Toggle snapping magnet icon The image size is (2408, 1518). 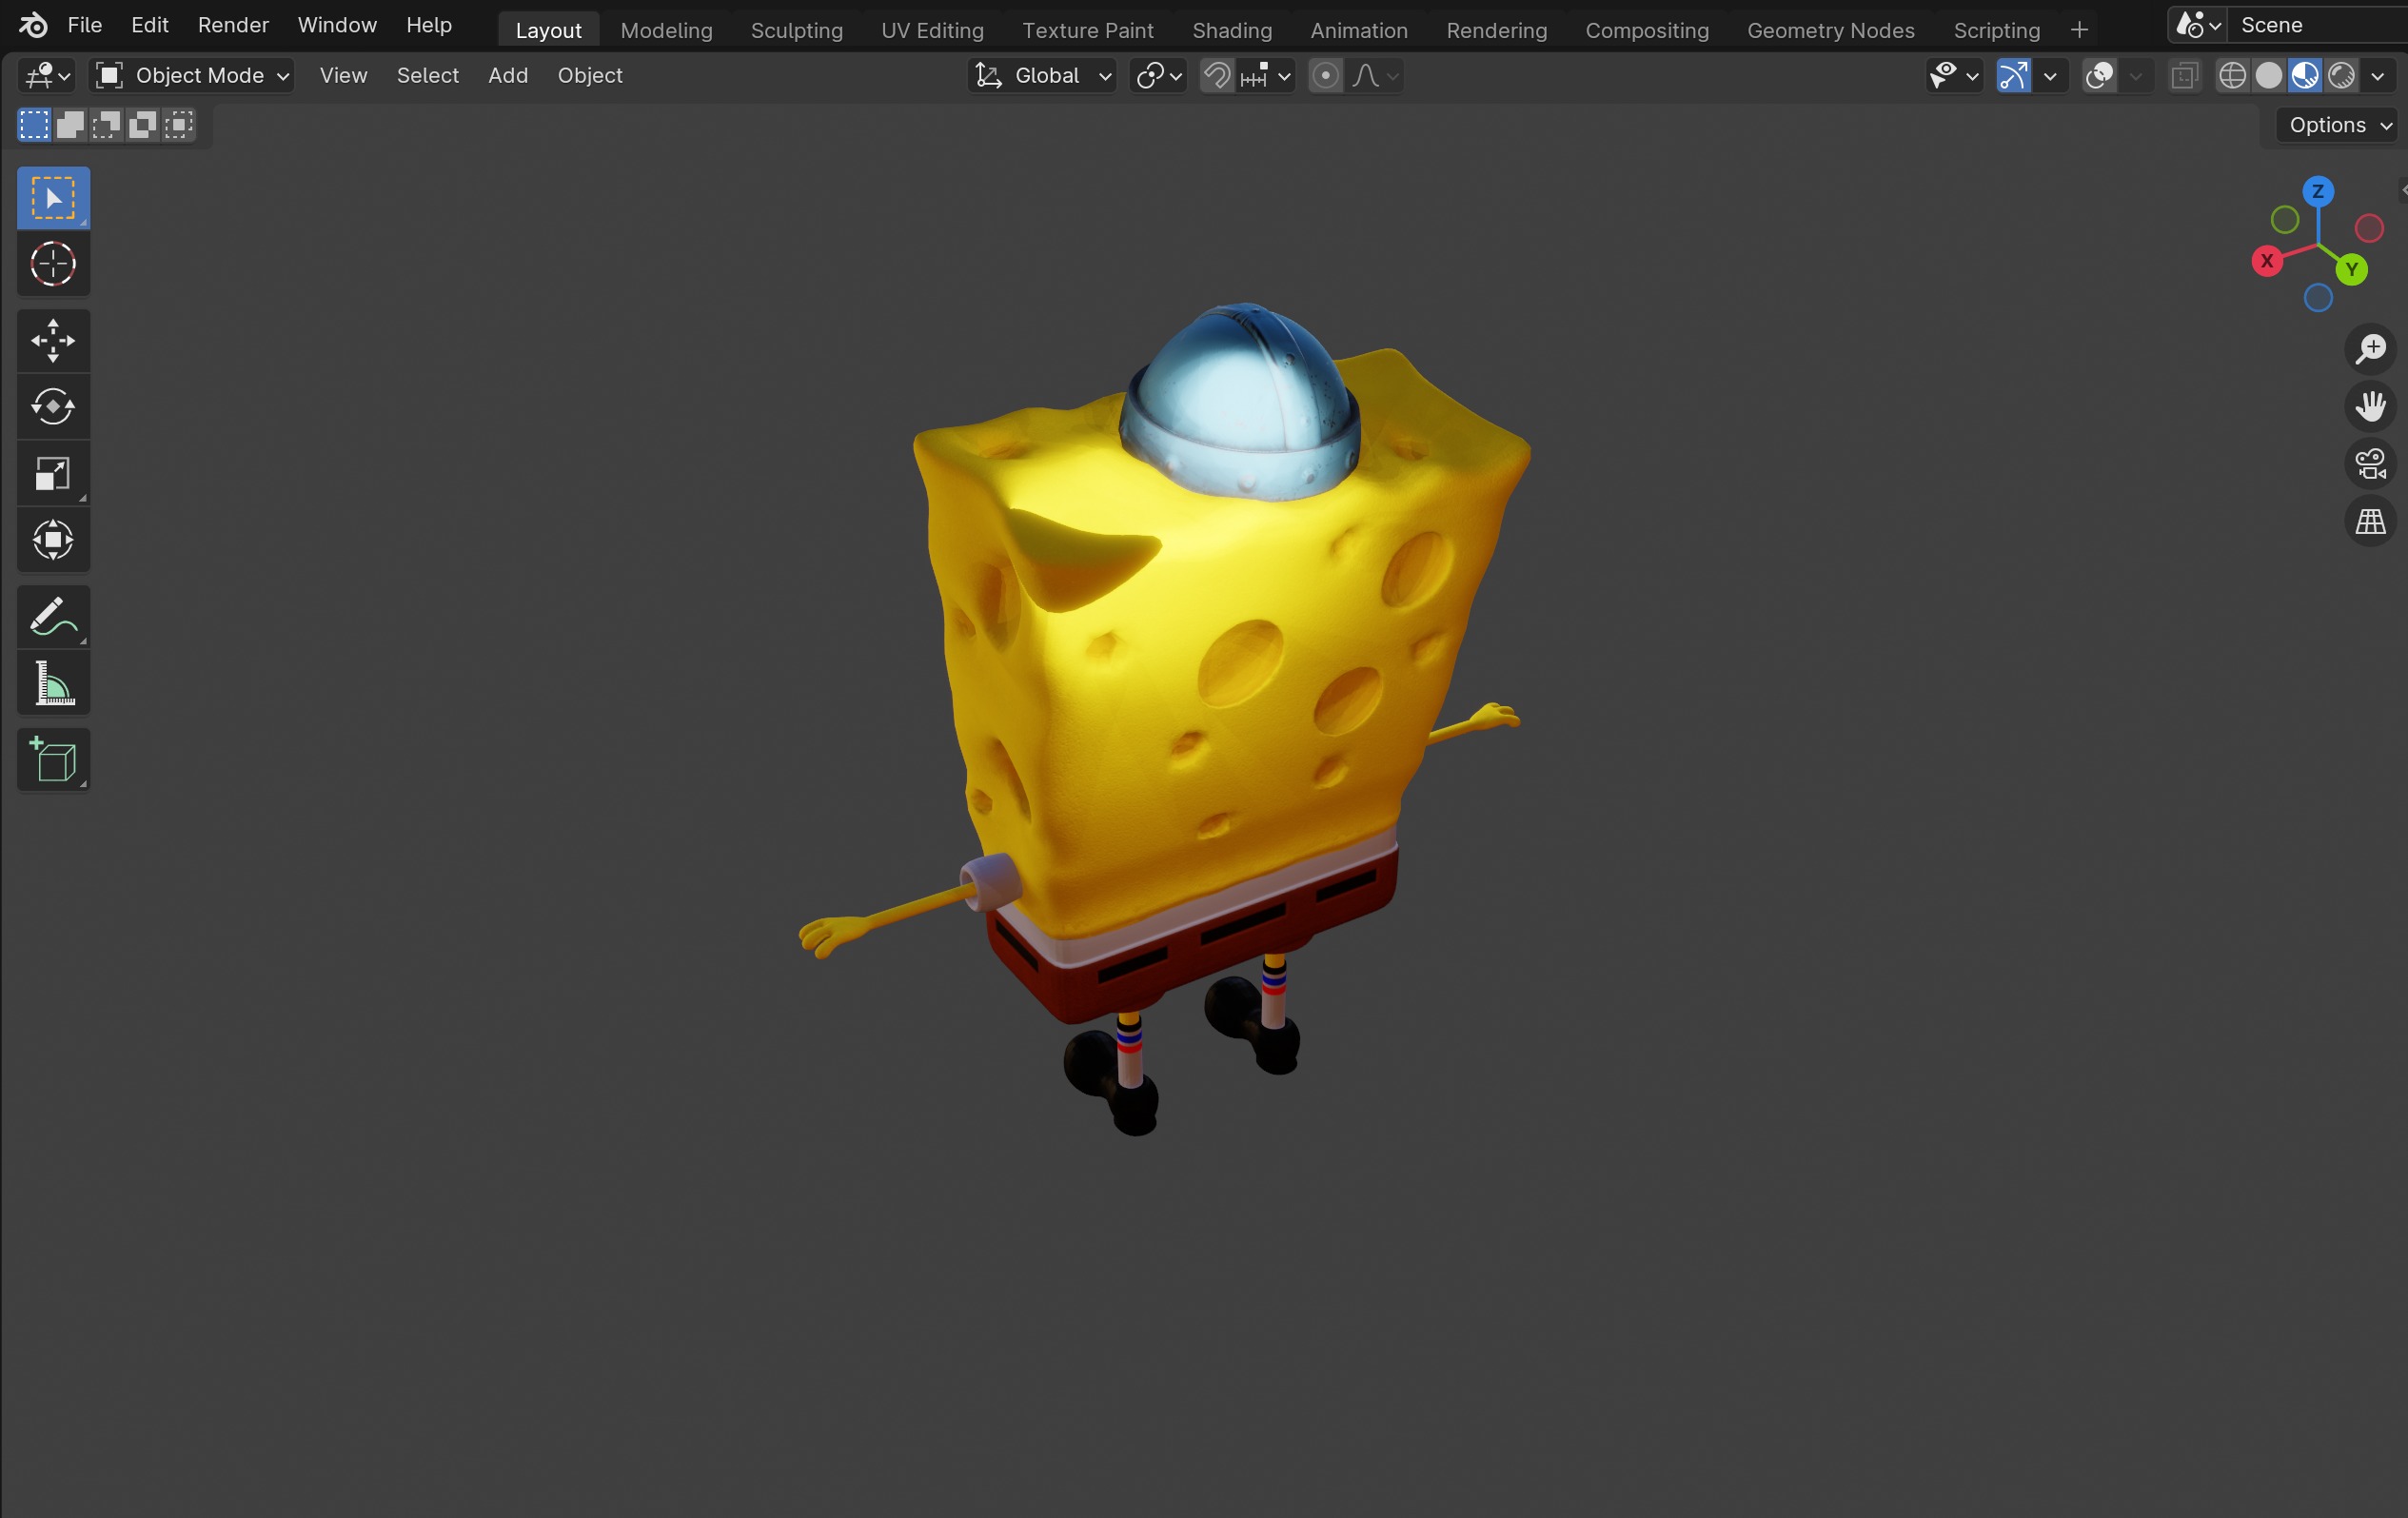coord(1217,76)
